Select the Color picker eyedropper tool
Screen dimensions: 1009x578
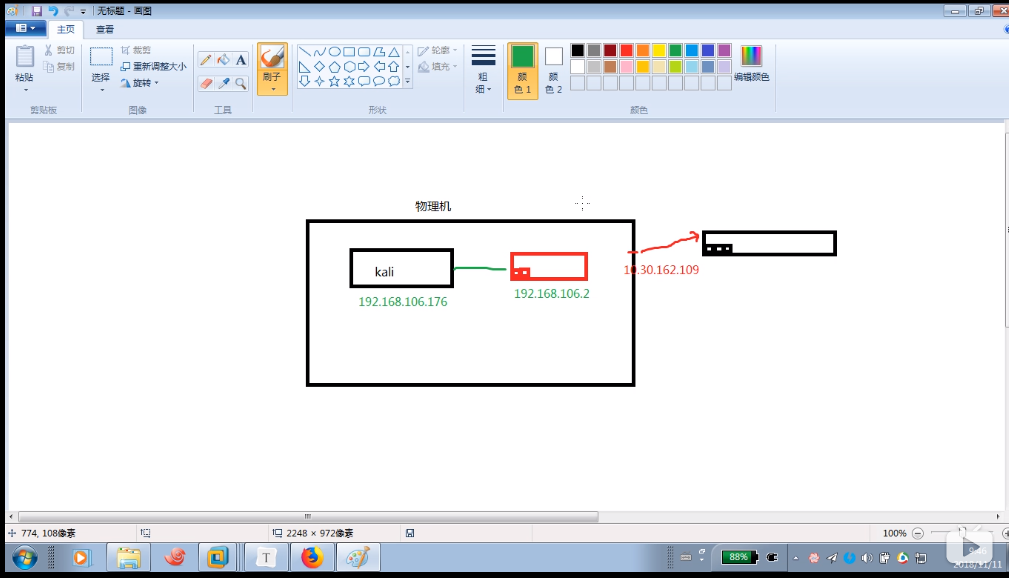pos(223,83)
